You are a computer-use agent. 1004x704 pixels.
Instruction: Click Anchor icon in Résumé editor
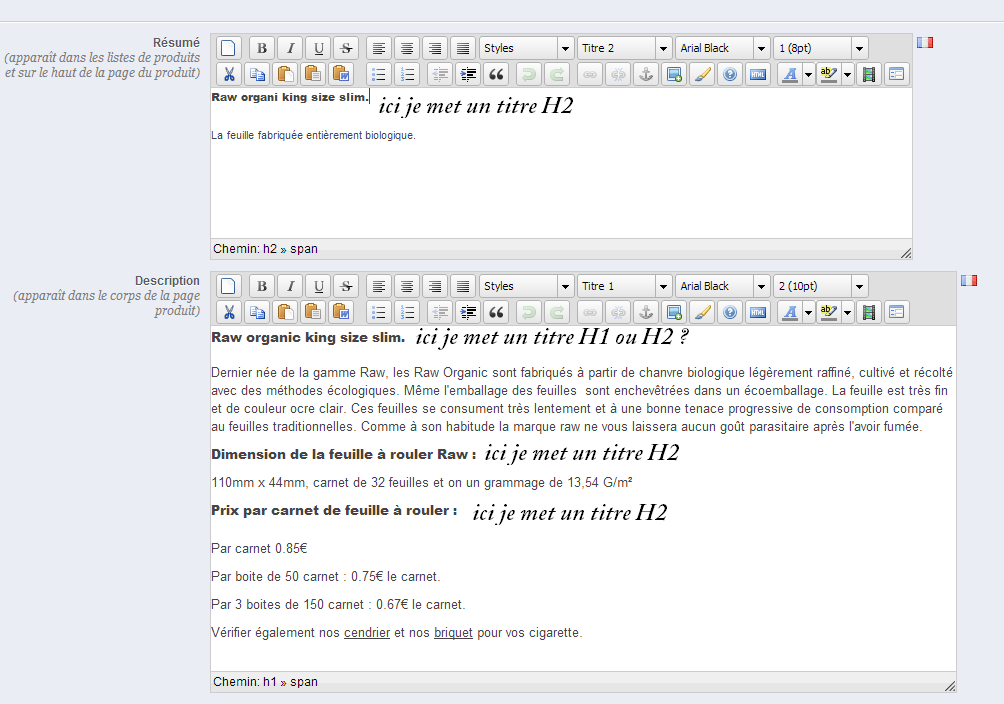click(x=646, y=74)
